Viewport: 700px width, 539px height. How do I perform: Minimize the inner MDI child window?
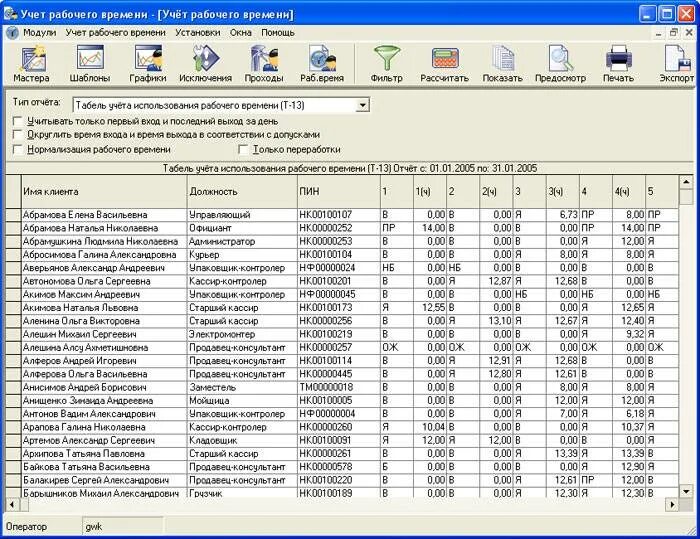coord(659,33)
